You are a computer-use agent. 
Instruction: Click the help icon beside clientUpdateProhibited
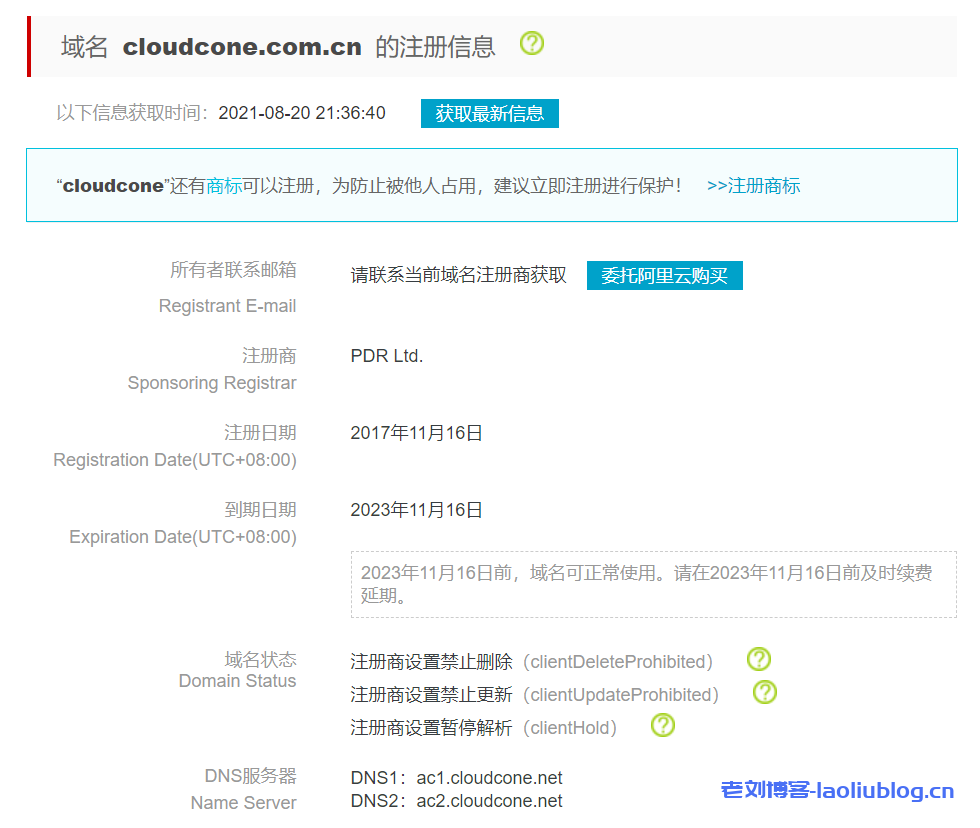coord(764,692)
